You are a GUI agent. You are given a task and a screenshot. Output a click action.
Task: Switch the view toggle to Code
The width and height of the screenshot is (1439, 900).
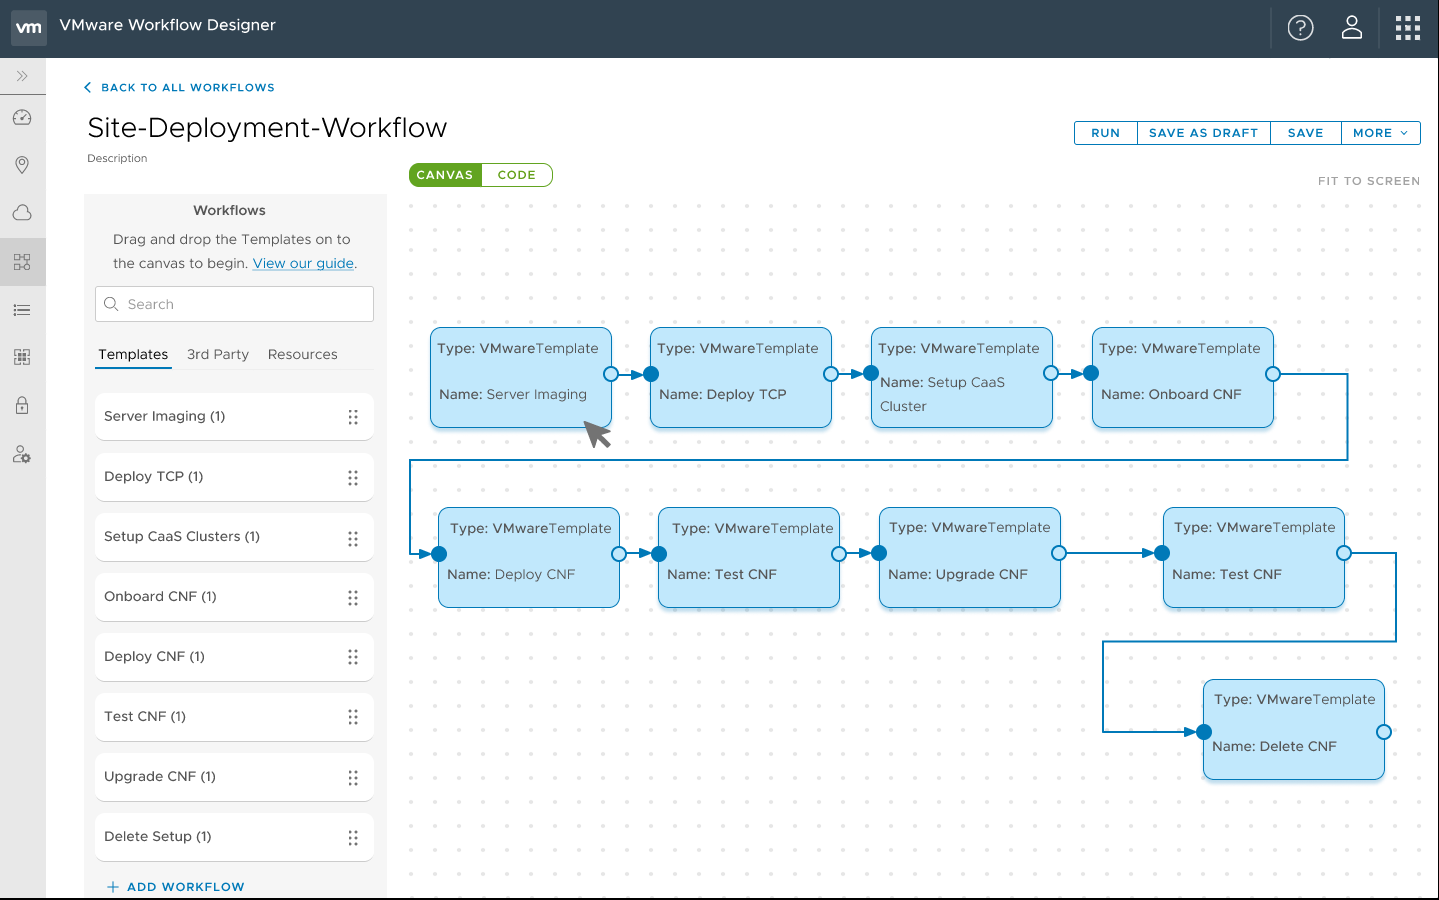(x=517, y=175)
